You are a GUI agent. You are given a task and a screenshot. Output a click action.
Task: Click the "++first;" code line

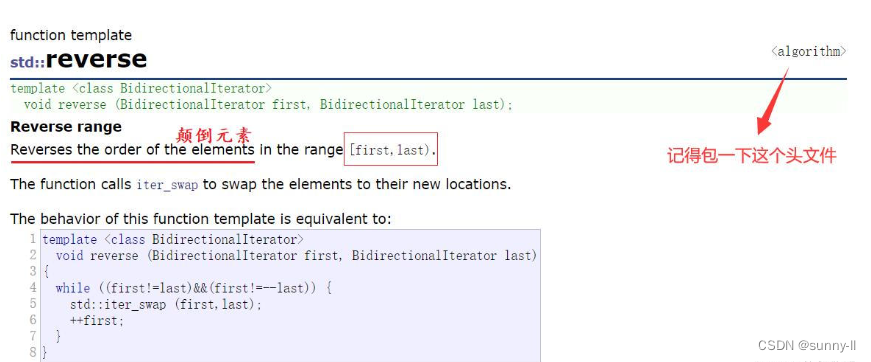pos(97,320)
